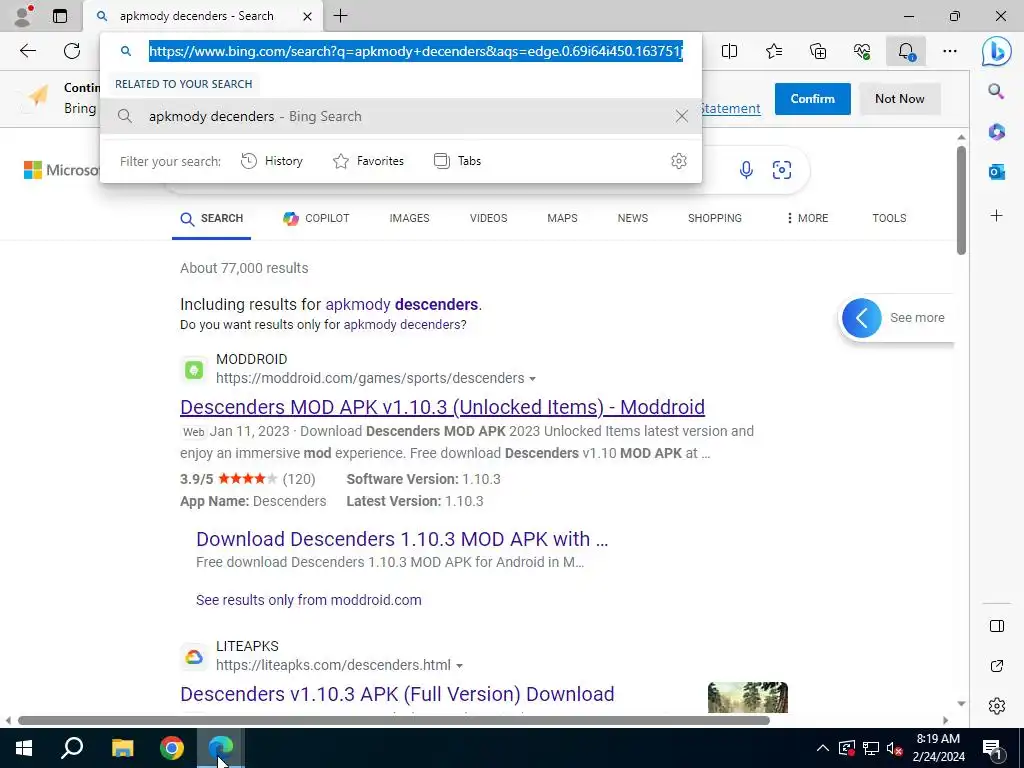Open Download Descenders 1.10.3 MOD APK link
The height and width of the screenshot is (768, 1024).
tap(402, 539)
